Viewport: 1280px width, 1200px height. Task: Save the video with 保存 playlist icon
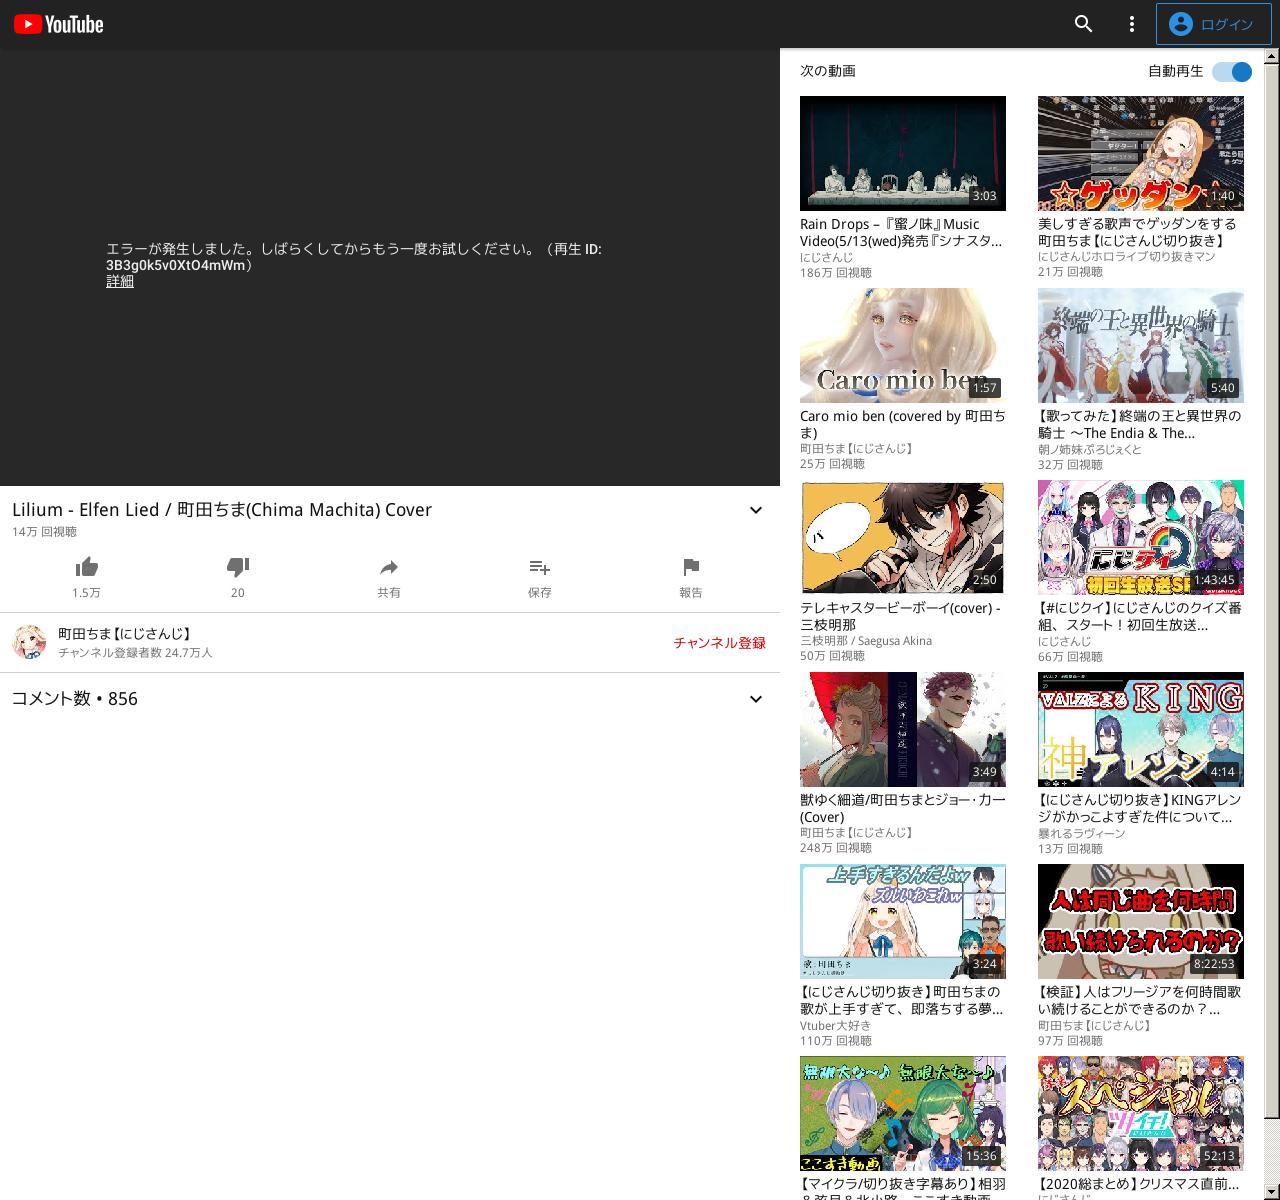[x=540, y=568]
